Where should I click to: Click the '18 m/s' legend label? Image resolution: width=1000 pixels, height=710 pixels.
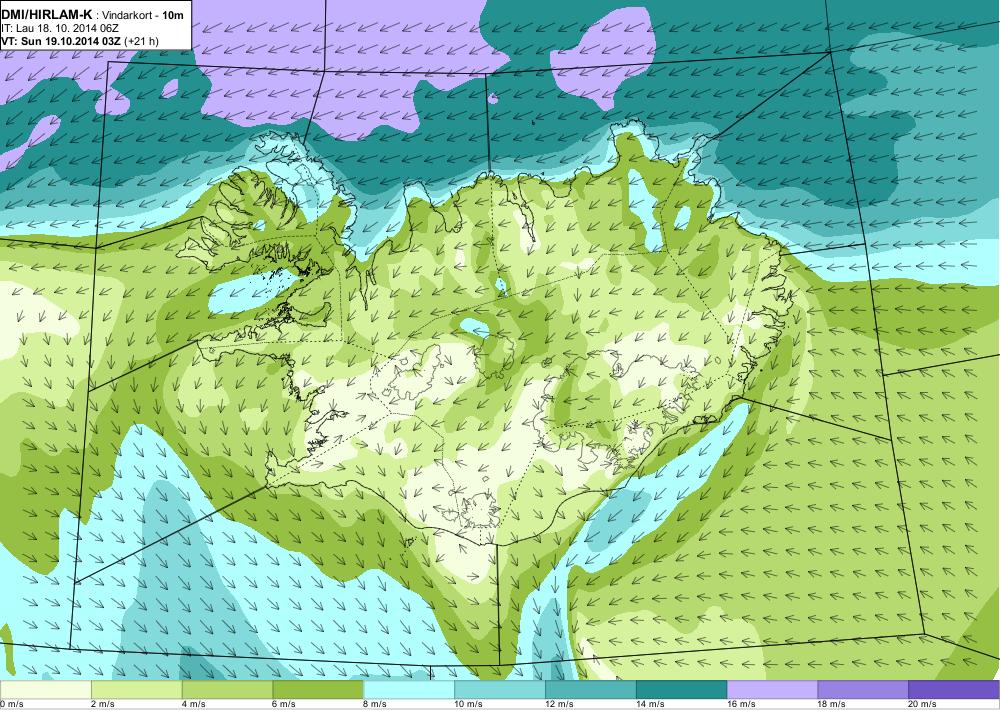(832, 704)
